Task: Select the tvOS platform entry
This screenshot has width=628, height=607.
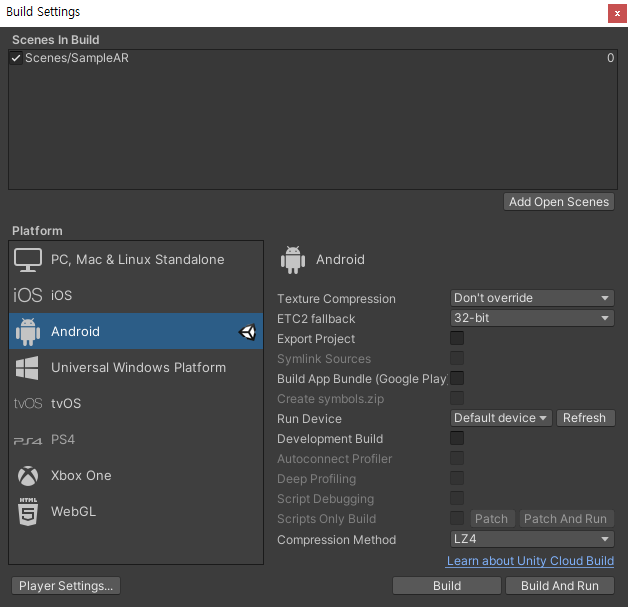Action: point(136,403)
